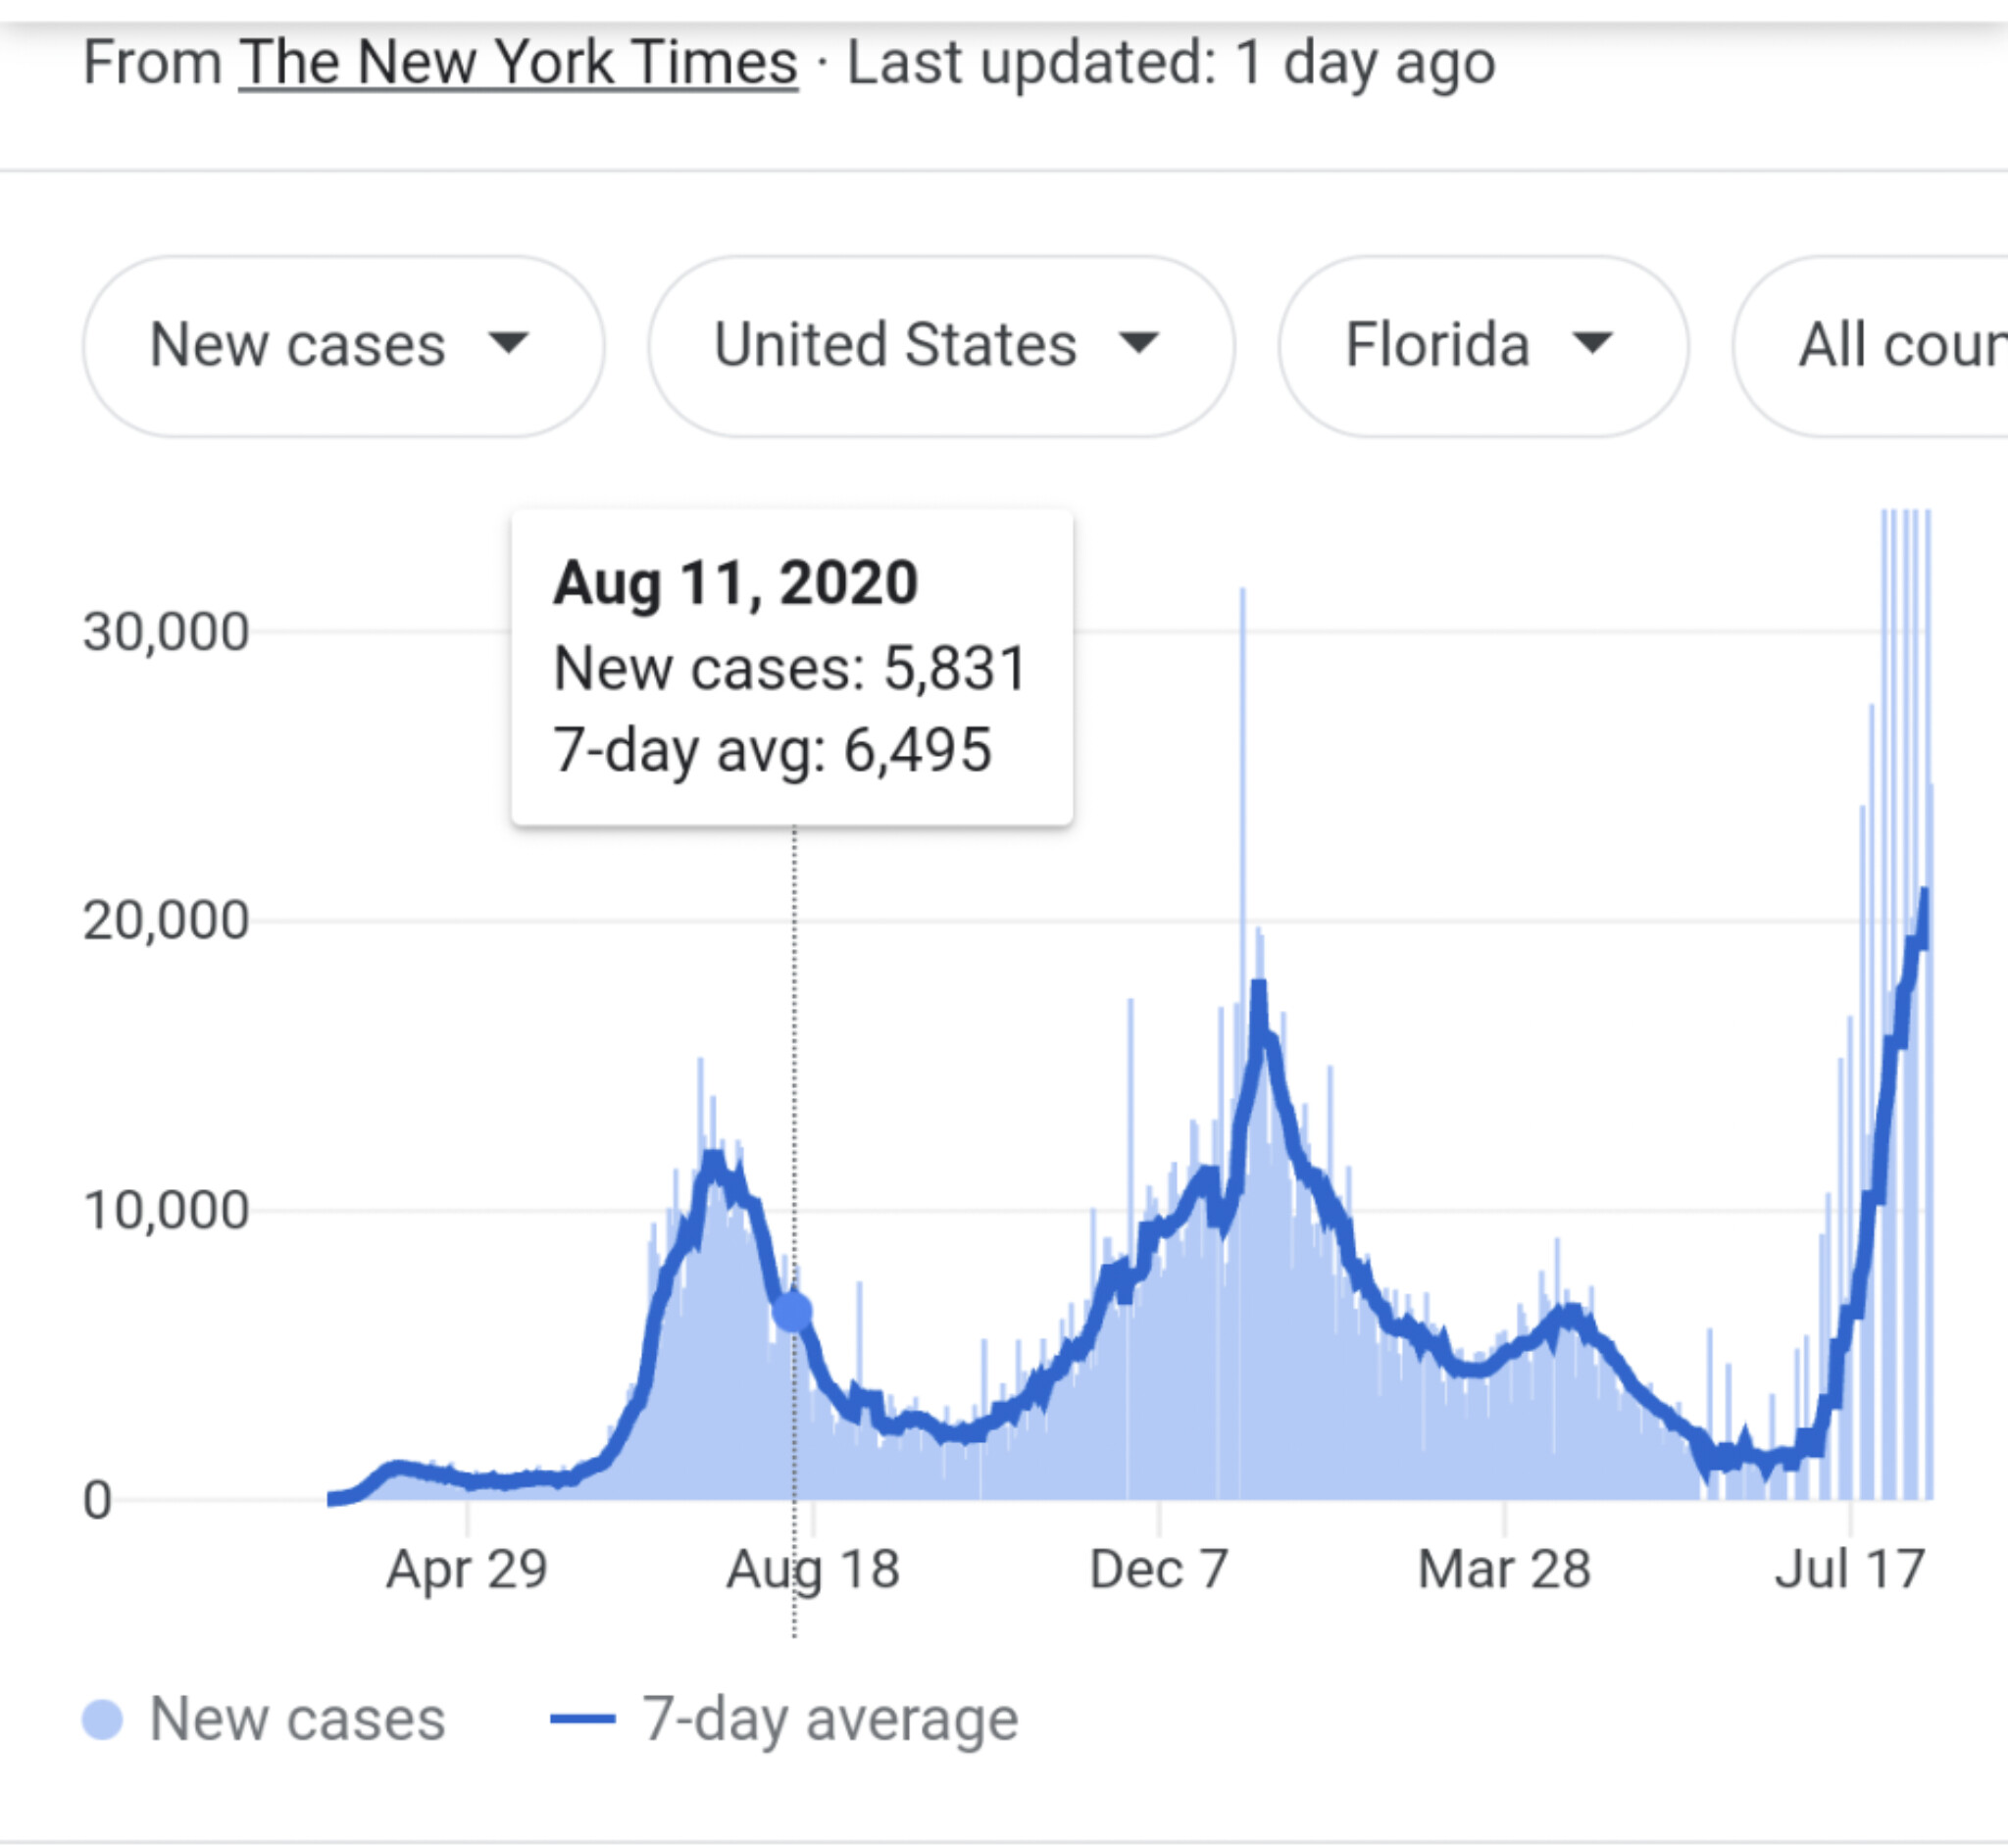
Task: Open the Florida state dropdown
Action: (1481, 346)
